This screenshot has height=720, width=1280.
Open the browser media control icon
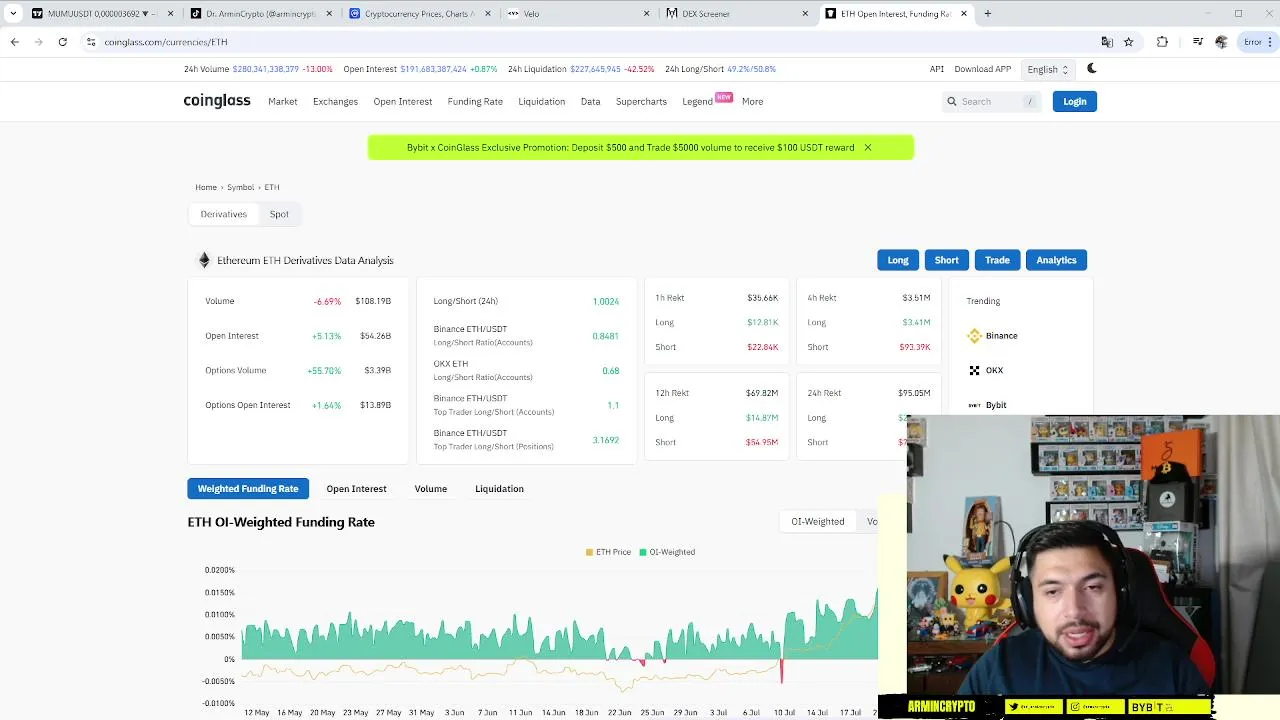(x=1198, y=42)
